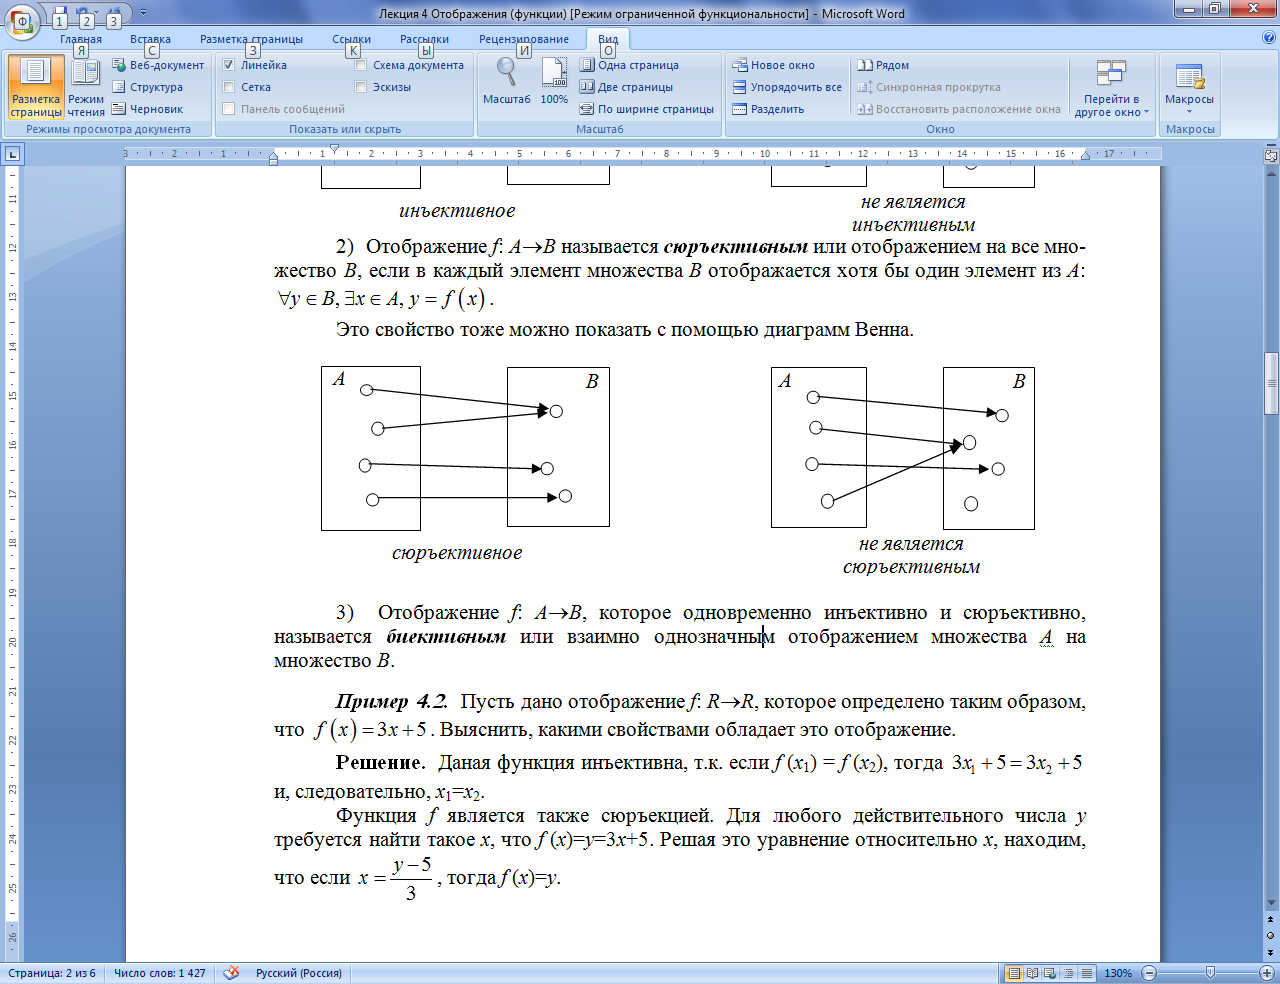Click caption сюръективное under left diagram
Screen dimensions: 1280x984
457,553
